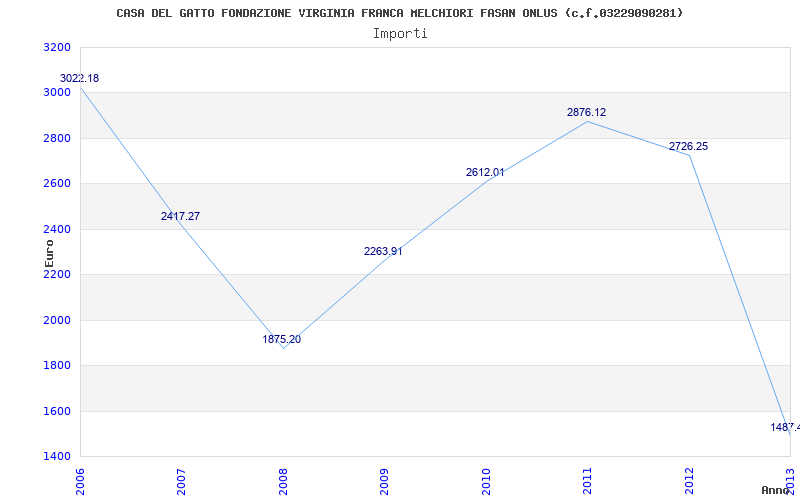Select the 2612.01 data label
The image size is (800, 500).
[x=485, y=172]
